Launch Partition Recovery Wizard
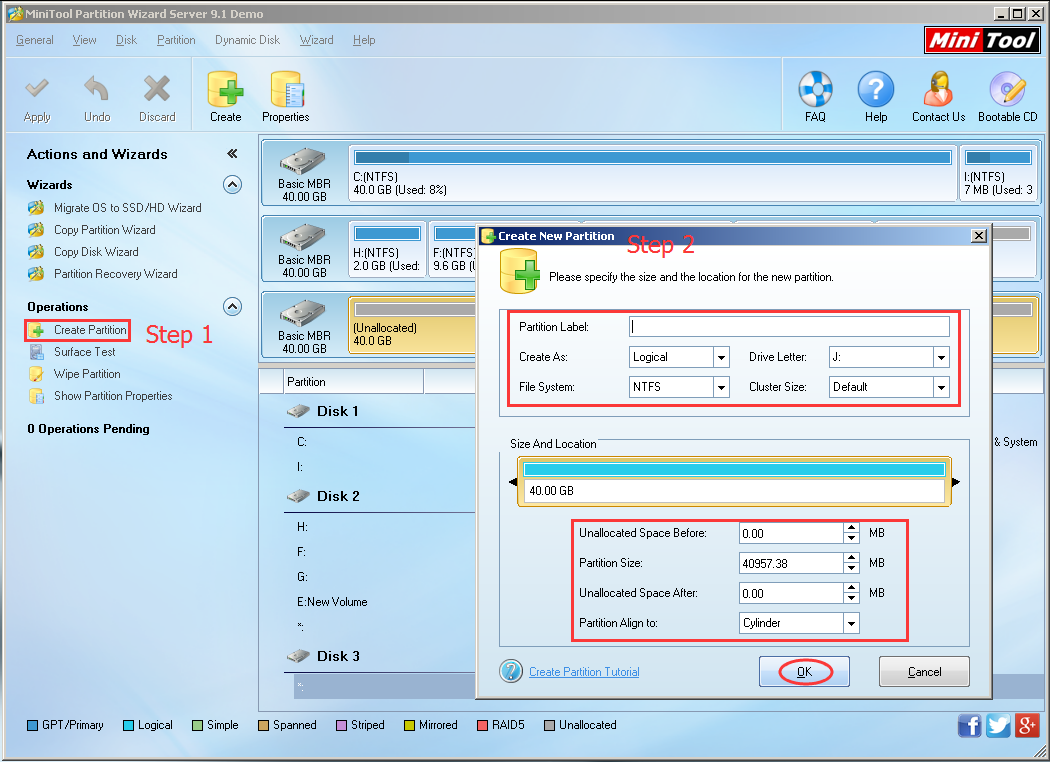The width and height of the screenshot is (1050, 762). tap(115, 274)
